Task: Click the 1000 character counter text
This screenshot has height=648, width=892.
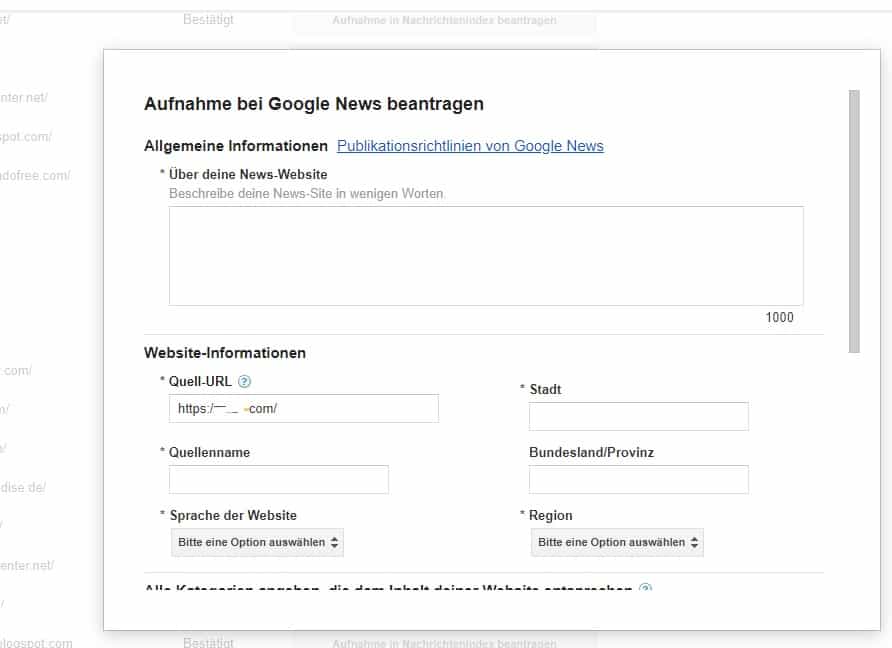Action: (x=779, y=317)
